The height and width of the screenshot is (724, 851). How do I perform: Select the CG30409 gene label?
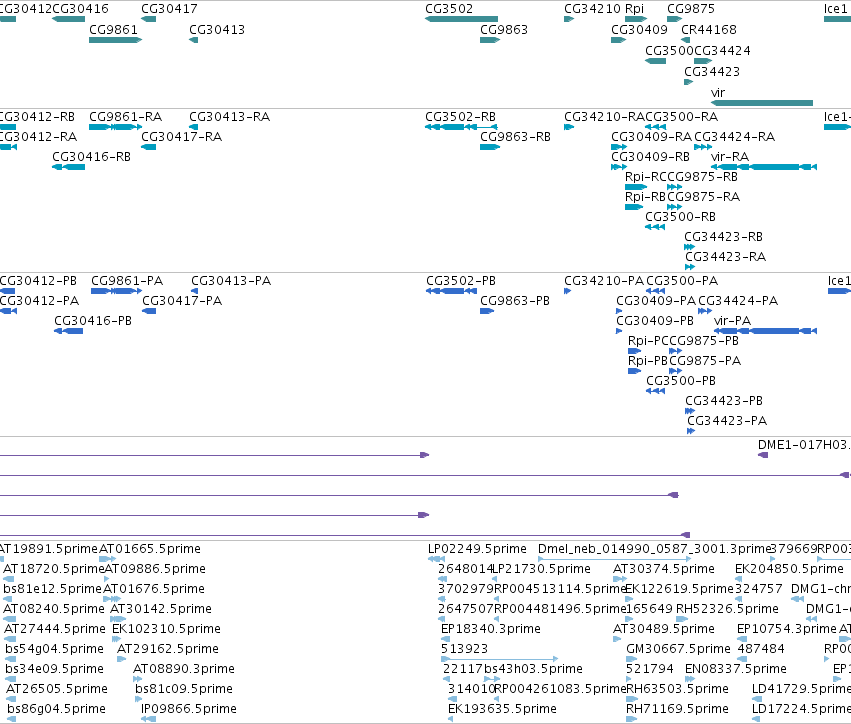(x=639, y=29)
